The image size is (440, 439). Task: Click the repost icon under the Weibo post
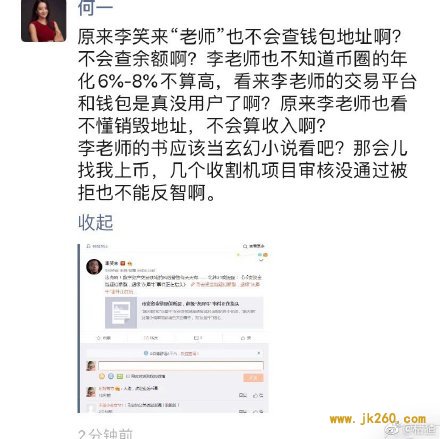[146, 338]
